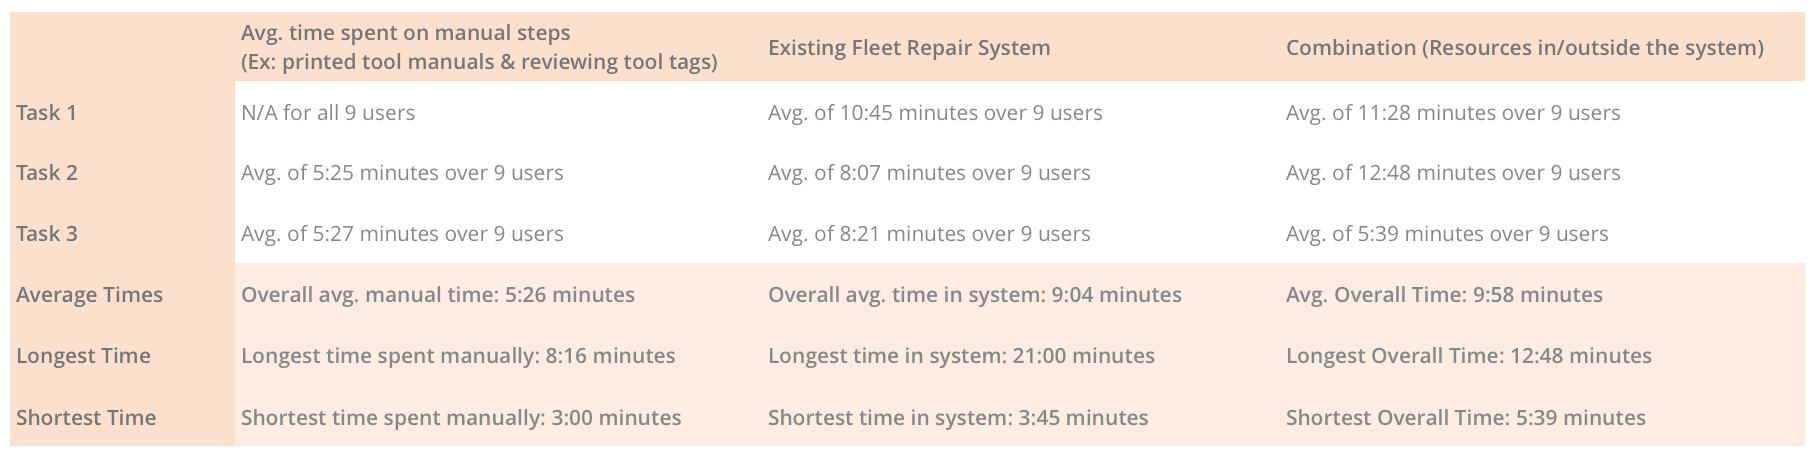This screenshot has width=1816, height=460.
Task: Click the 10:45 minutes average cell
Action: tap(935, 113)
